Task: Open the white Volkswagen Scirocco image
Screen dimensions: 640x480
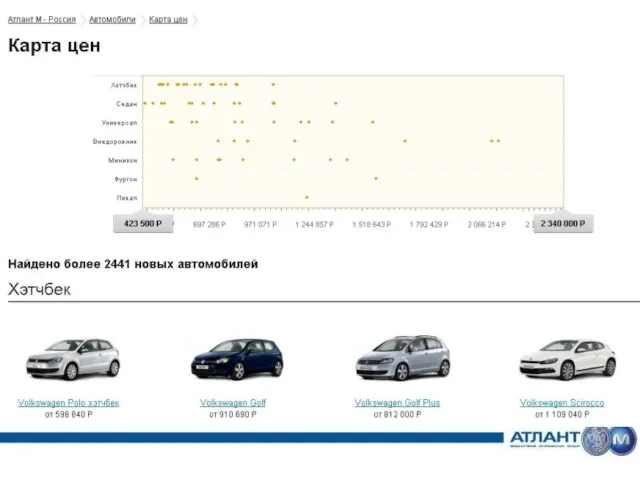Action: 566,359
